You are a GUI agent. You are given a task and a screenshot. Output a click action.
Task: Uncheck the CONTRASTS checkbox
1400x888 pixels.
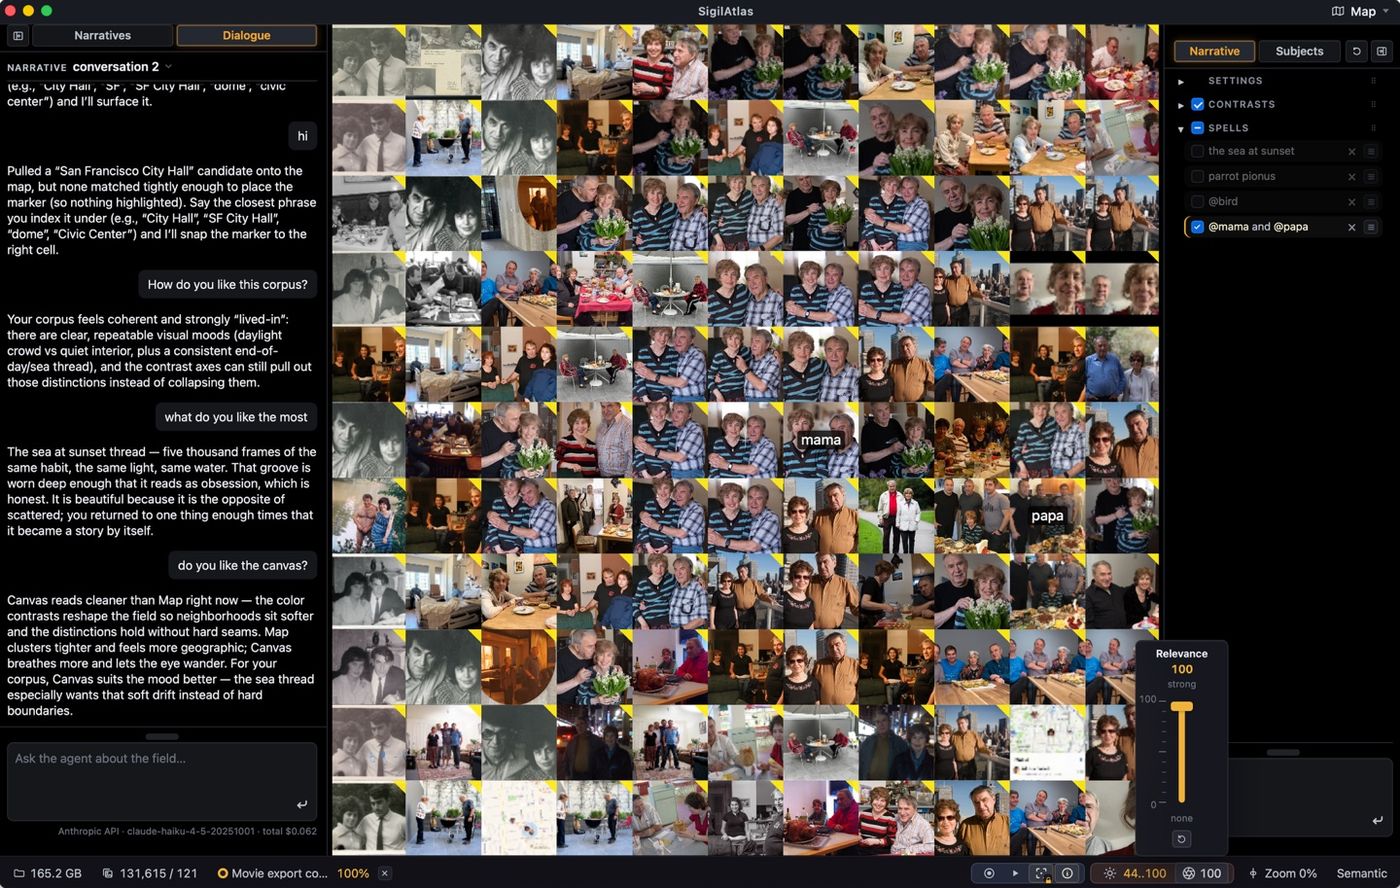click(1197, 104)
